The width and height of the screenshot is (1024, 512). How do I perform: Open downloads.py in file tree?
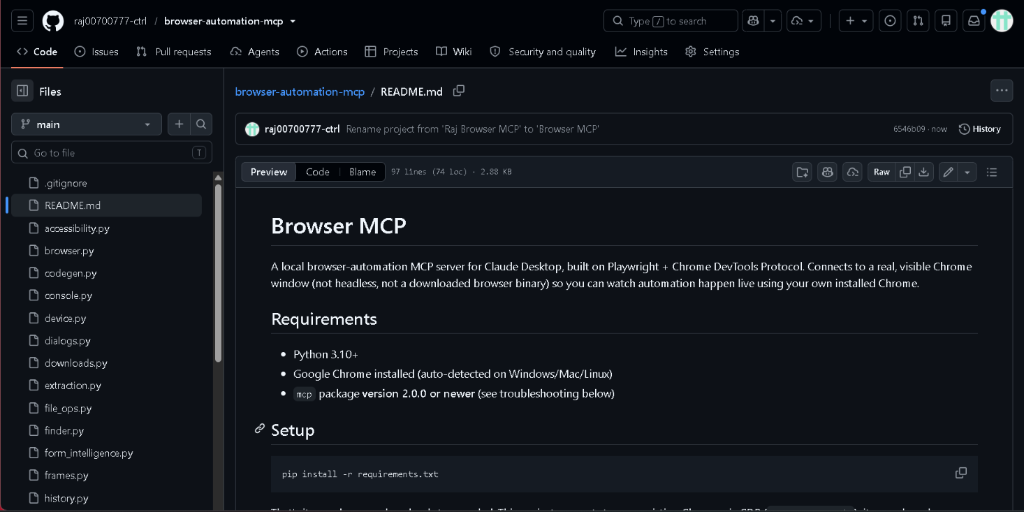106,363
